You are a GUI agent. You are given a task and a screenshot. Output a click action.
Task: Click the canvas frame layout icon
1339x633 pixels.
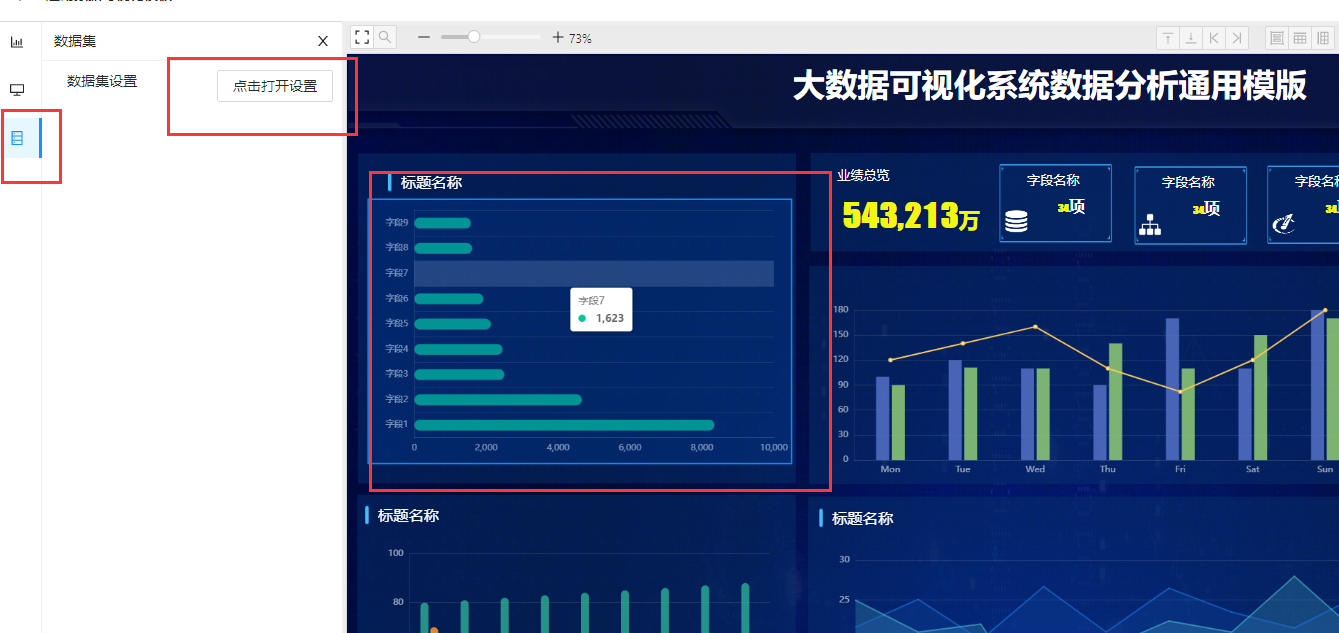pos(1277,38)
